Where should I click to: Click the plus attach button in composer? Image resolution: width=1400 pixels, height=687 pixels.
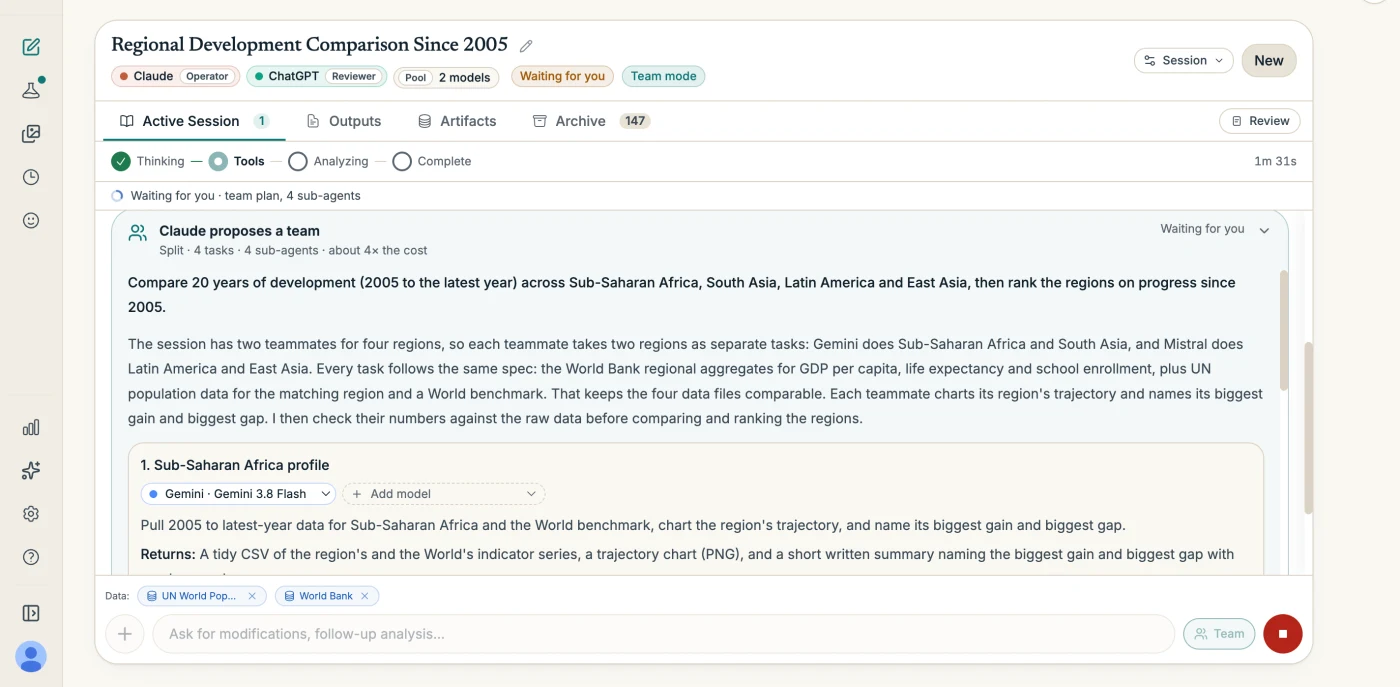click(125, 634)
